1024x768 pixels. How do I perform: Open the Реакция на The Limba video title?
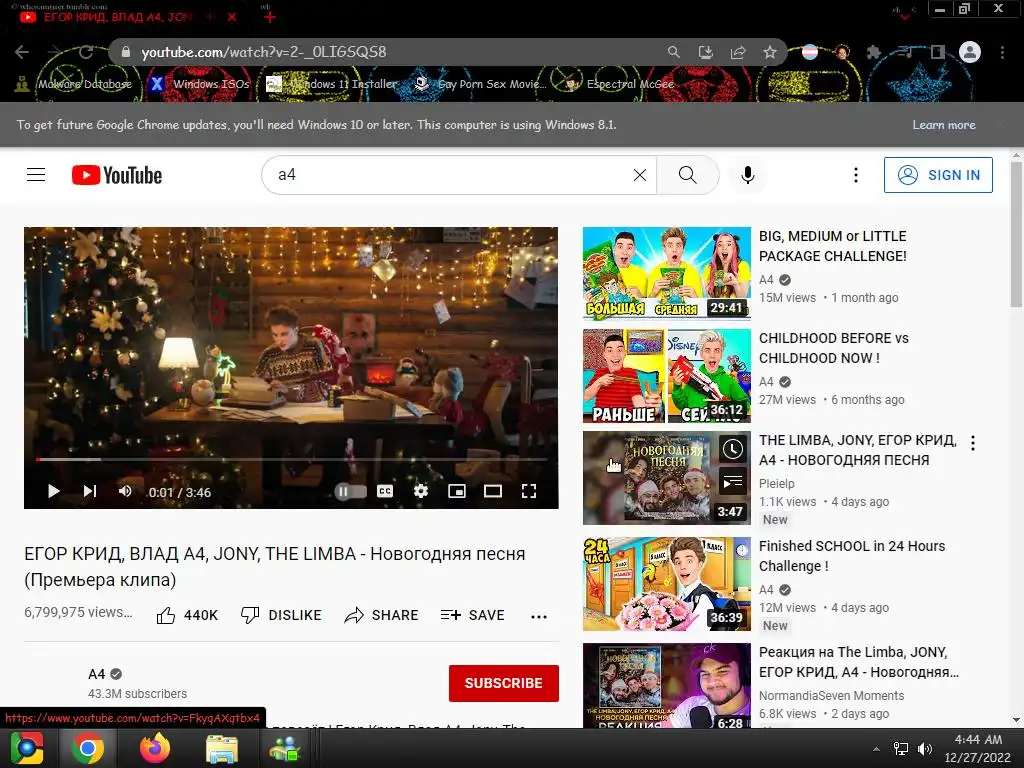tap(859, 662)
